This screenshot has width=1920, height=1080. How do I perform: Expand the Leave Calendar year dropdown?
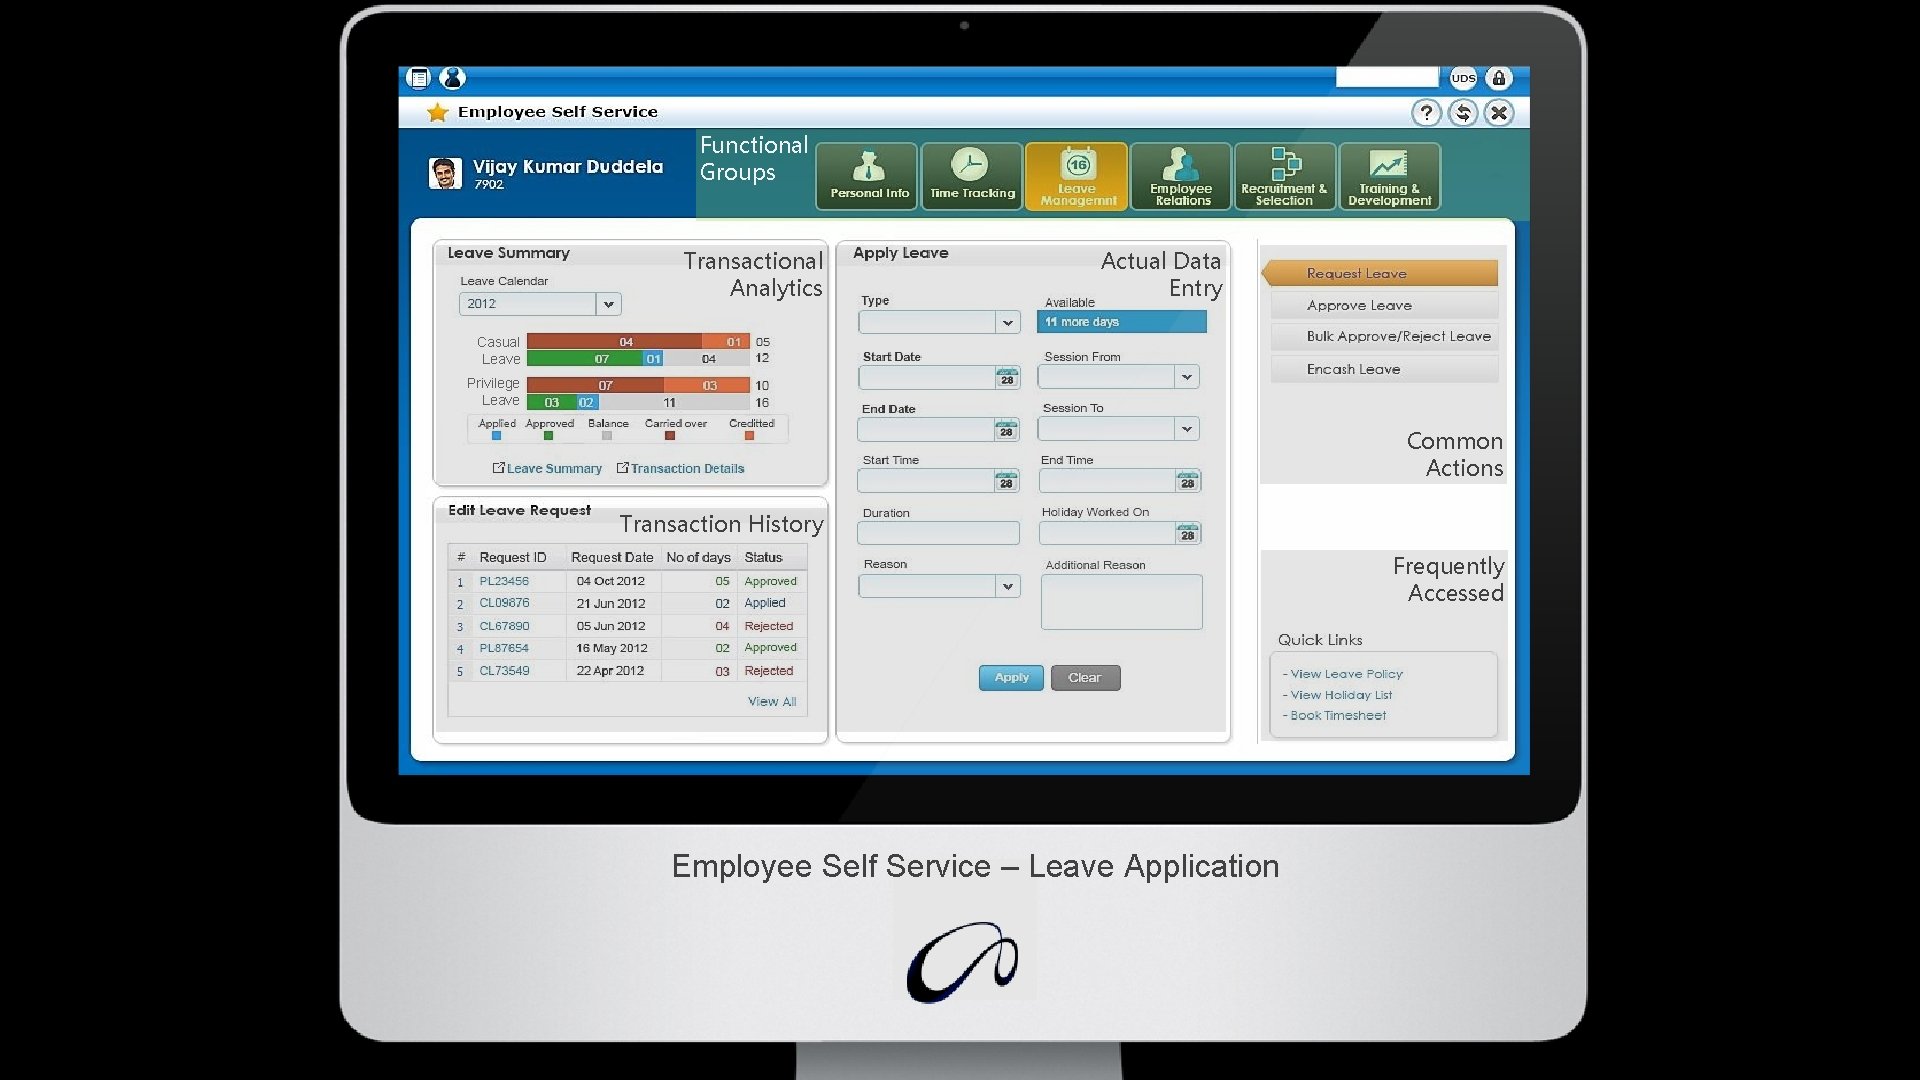click(608, 304)
